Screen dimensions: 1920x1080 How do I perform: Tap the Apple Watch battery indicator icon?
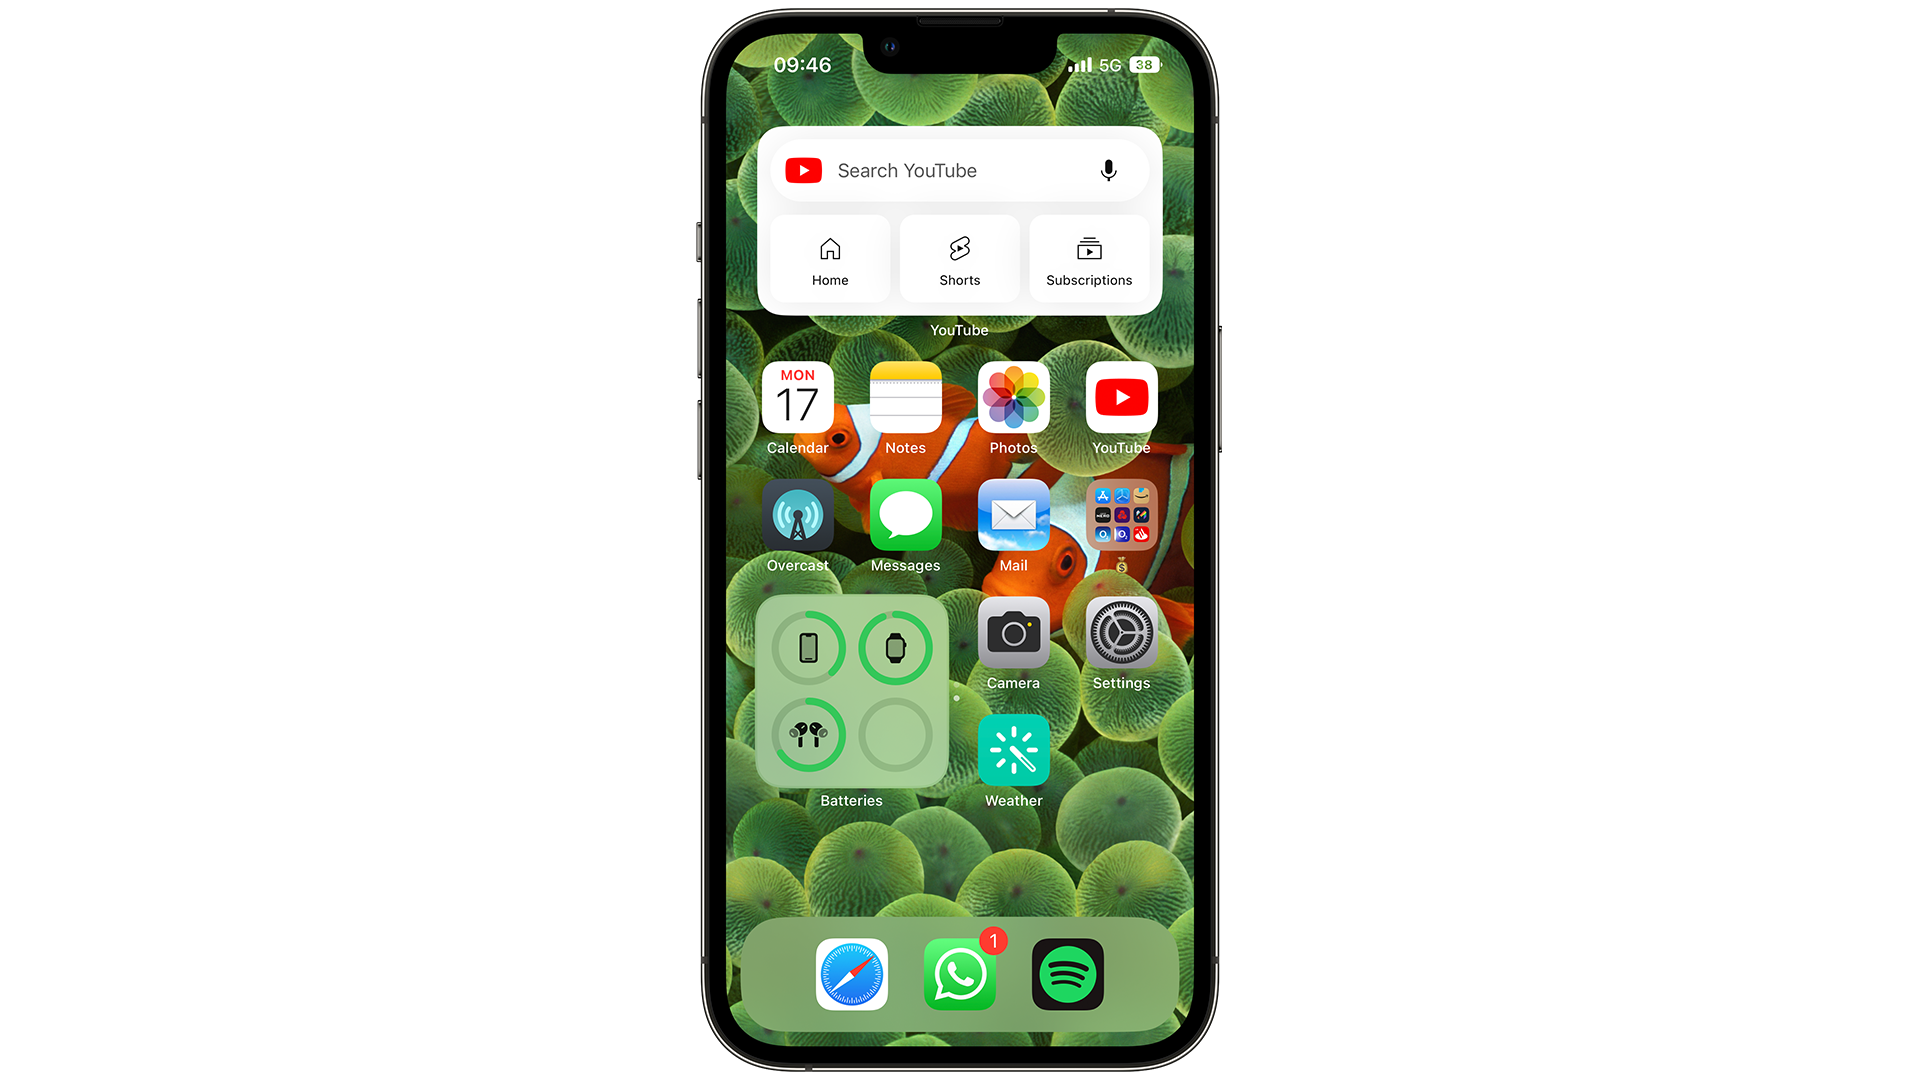tap(895, 645)
